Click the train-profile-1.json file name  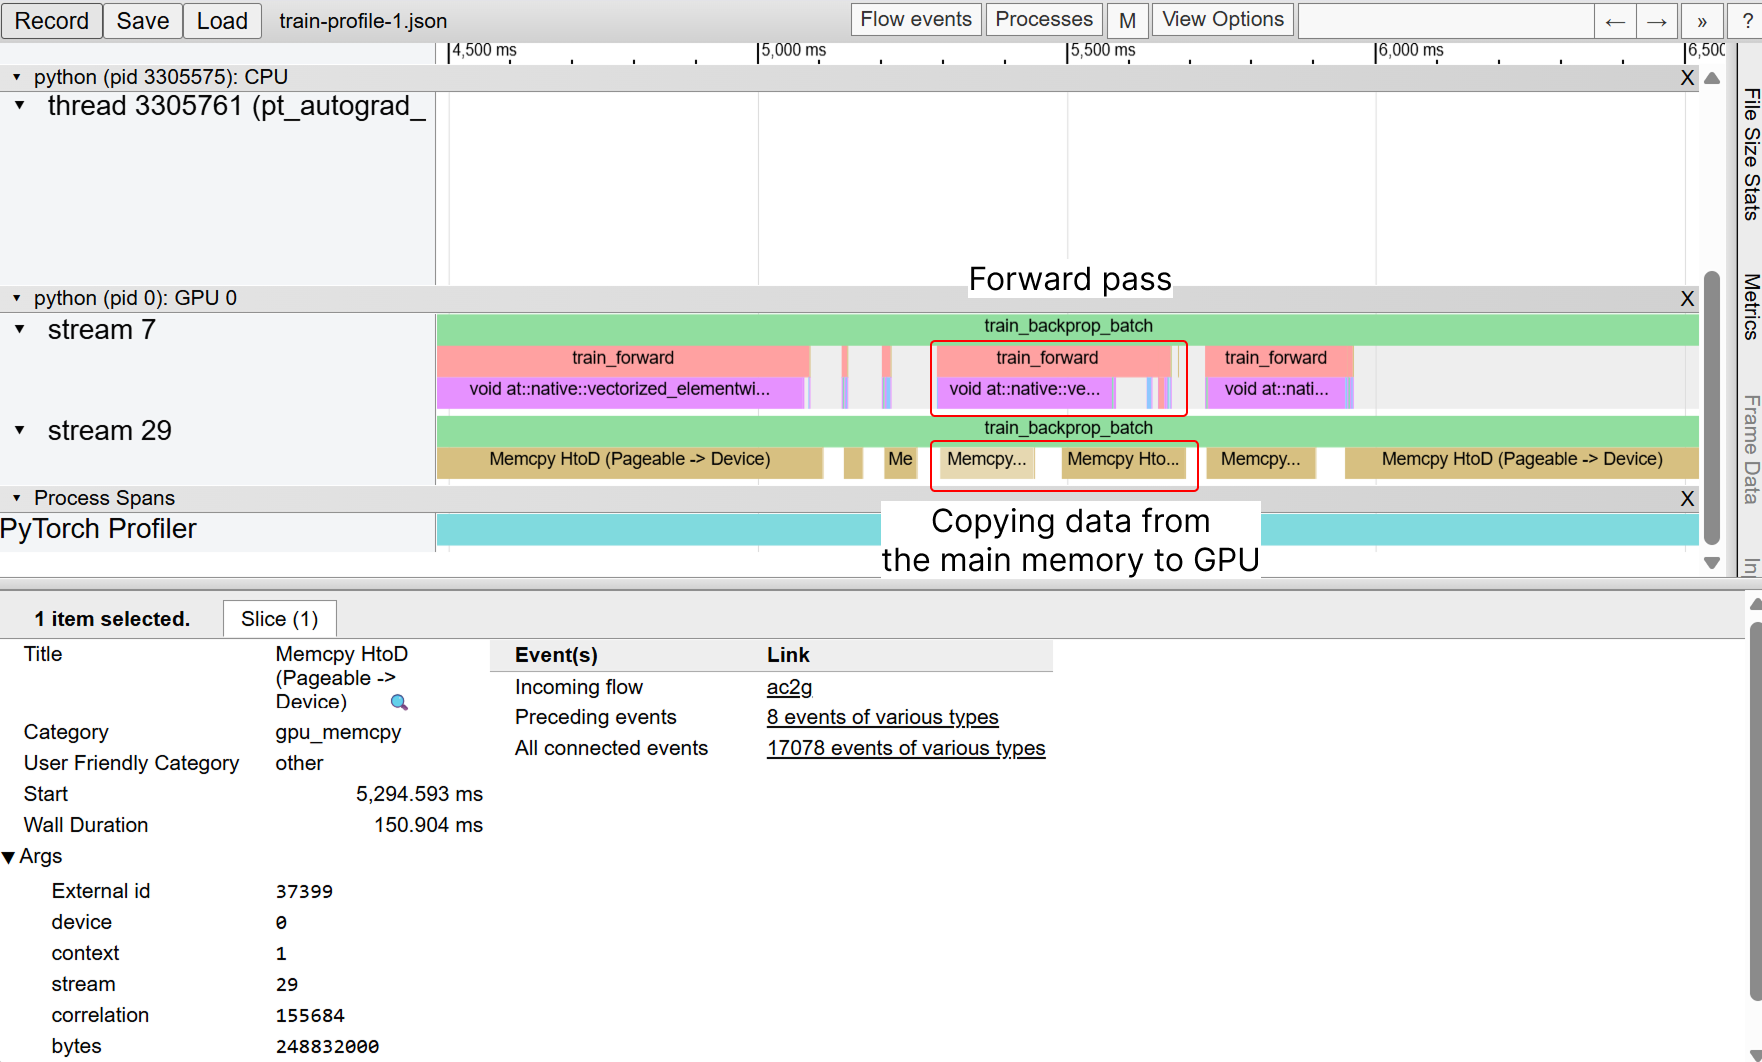pyautogui.click(x=363, y=21)
